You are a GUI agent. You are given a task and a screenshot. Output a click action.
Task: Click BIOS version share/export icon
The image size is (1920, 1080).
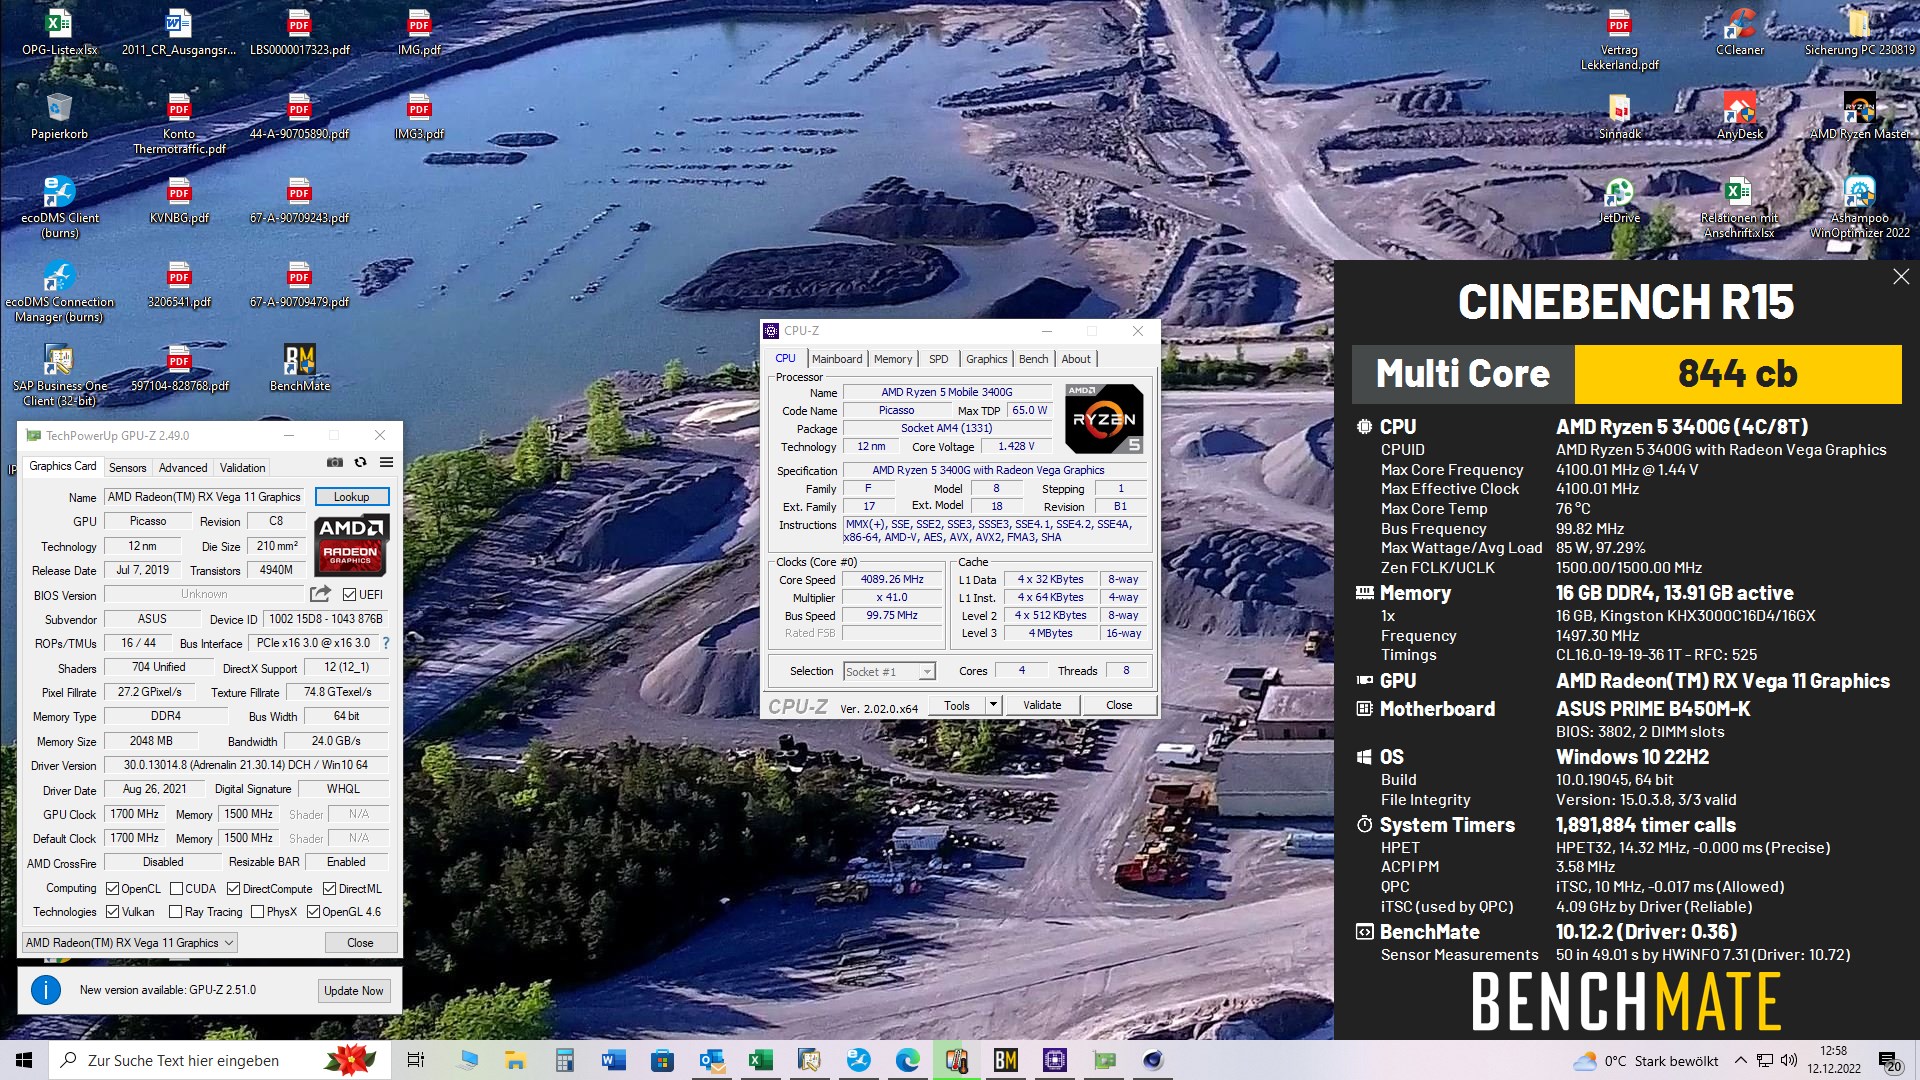pos(320,594)
